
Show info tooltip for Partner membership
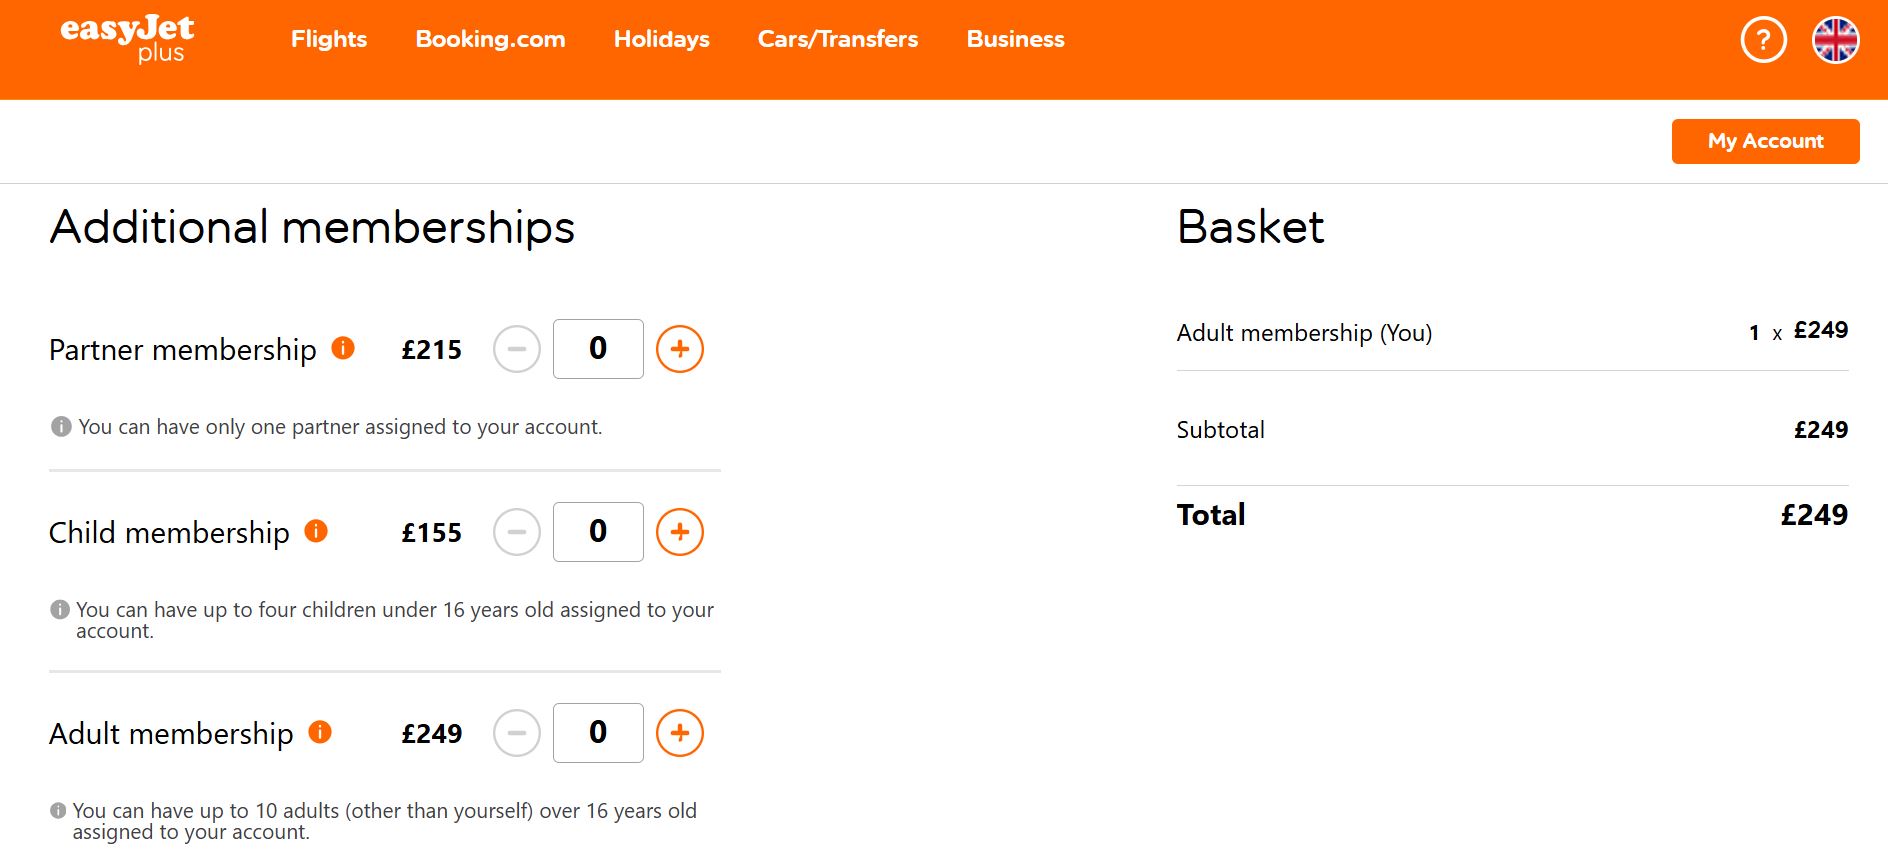[x=343, y=348]
